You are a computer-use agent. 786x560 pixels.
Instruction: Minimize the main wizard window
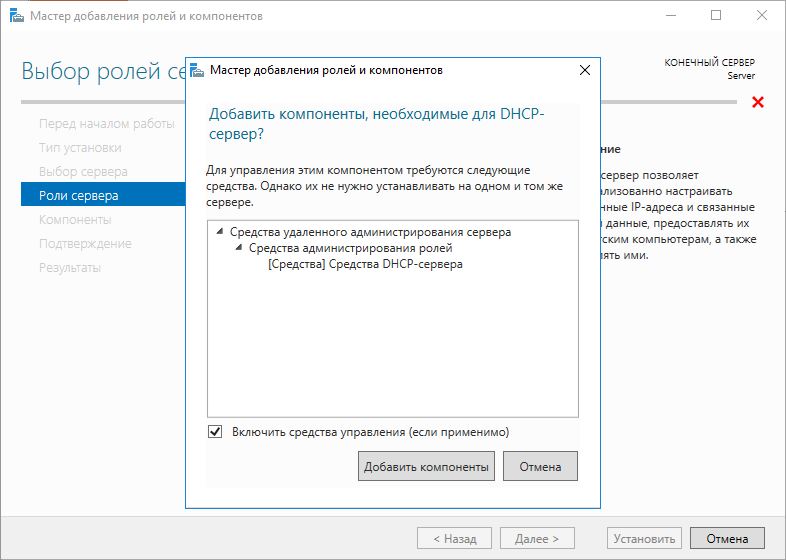click(x=670, y=16)
